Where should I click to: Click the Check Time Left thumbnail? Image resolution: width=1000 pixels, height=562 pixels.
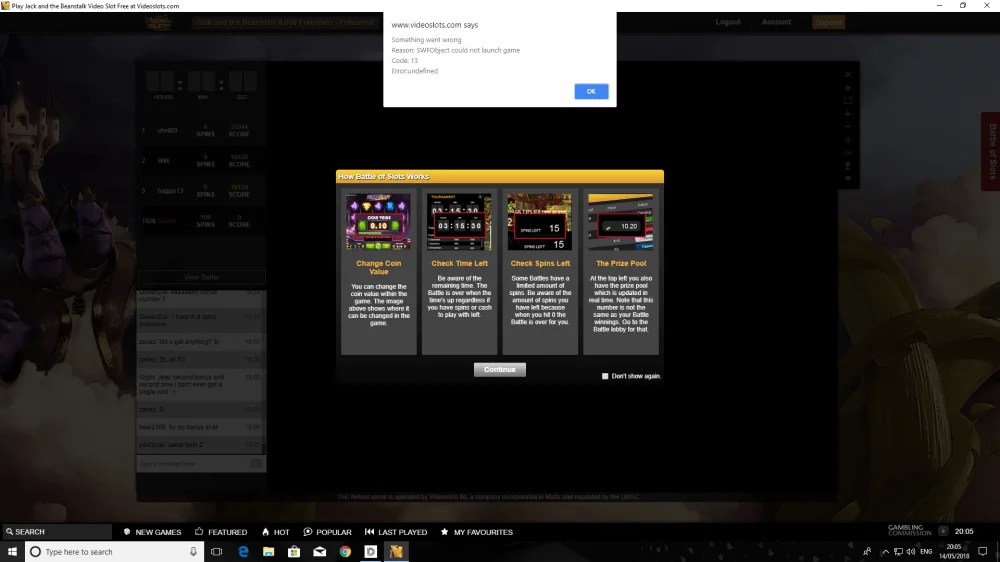(459, 221)
